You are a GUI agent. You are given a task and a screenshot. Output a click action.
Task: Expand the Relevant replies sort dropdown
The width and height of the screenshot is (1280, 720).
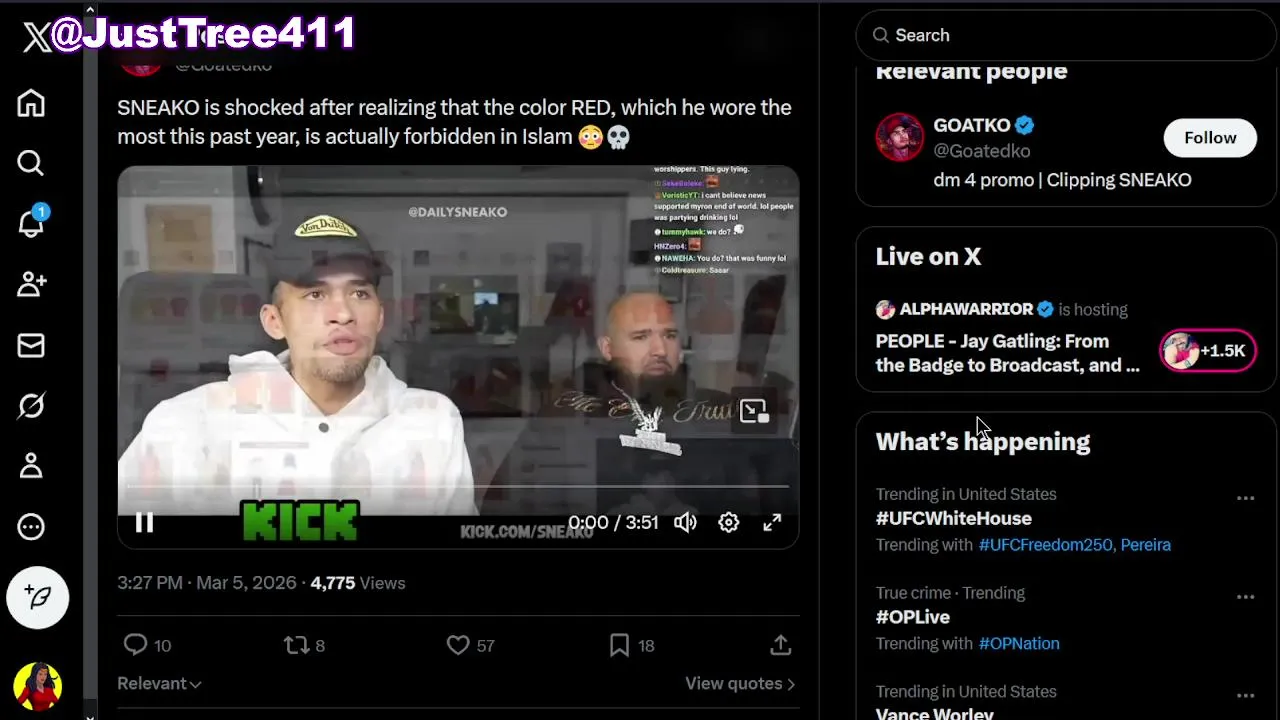pos(159,683)
